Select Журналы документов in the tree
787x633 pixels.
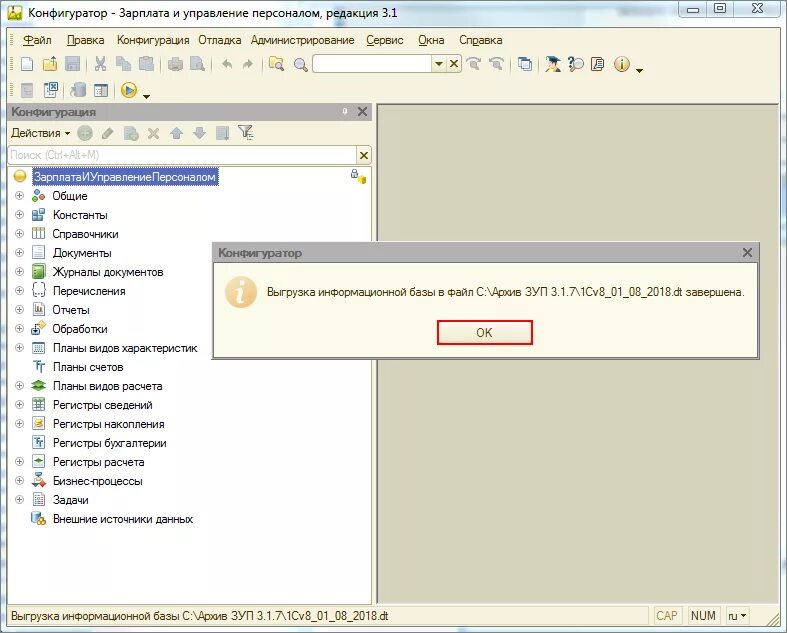tap(108, 272)
